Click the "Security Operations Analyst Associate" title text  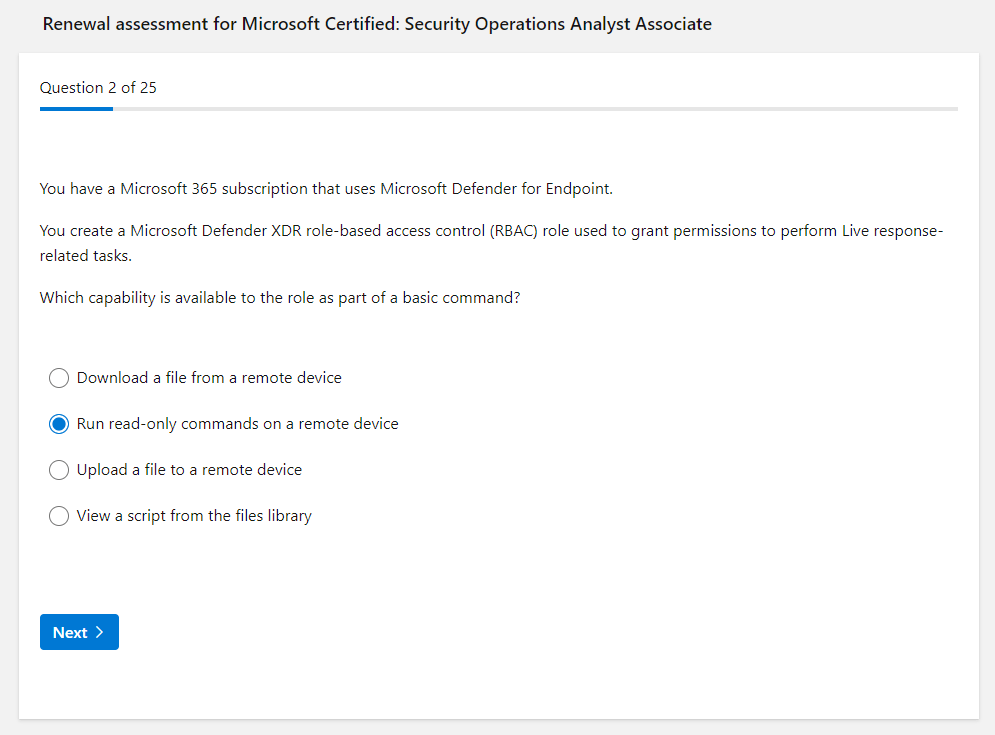558,24
